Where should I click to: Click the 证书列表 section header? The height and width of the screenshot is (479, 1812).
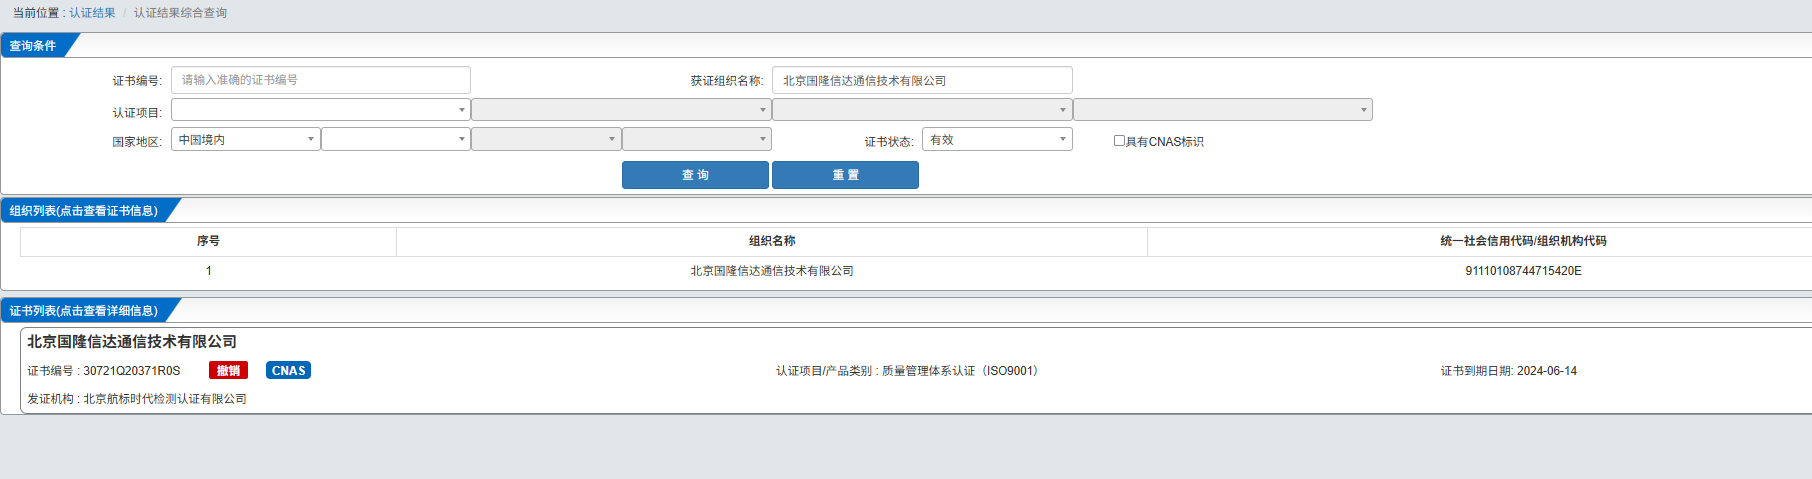(x=84, y=311)
